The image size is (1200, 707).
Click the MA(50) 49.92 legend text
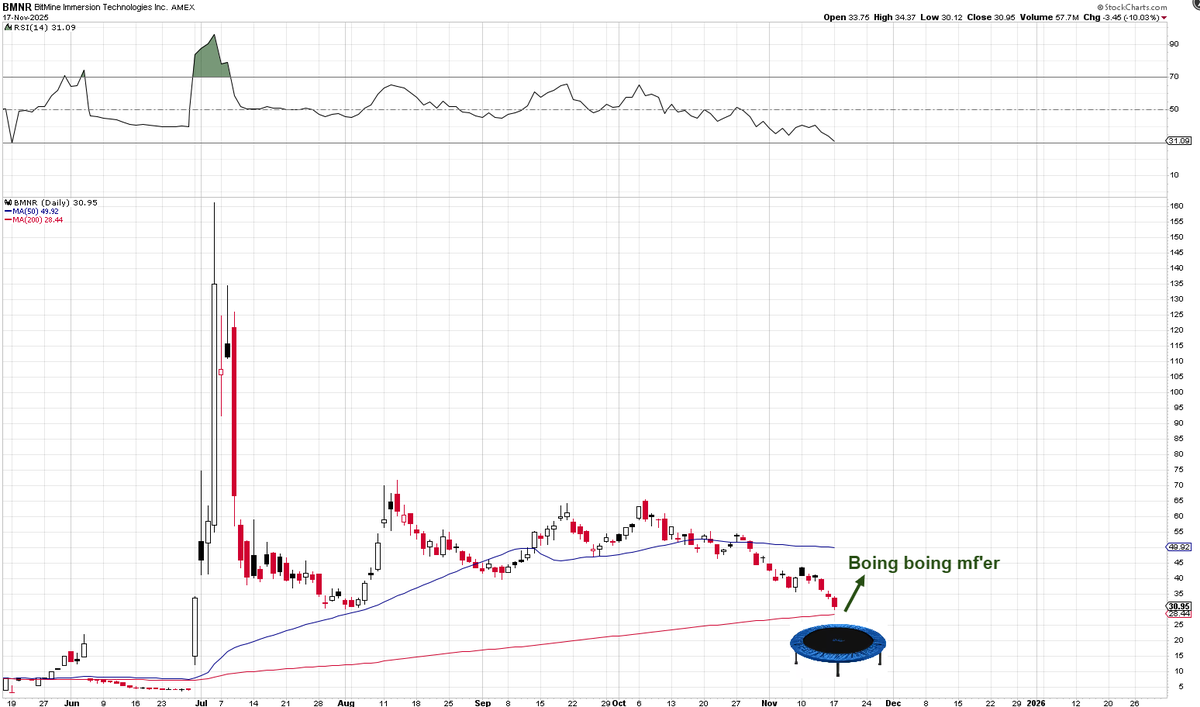click(35, 211)
